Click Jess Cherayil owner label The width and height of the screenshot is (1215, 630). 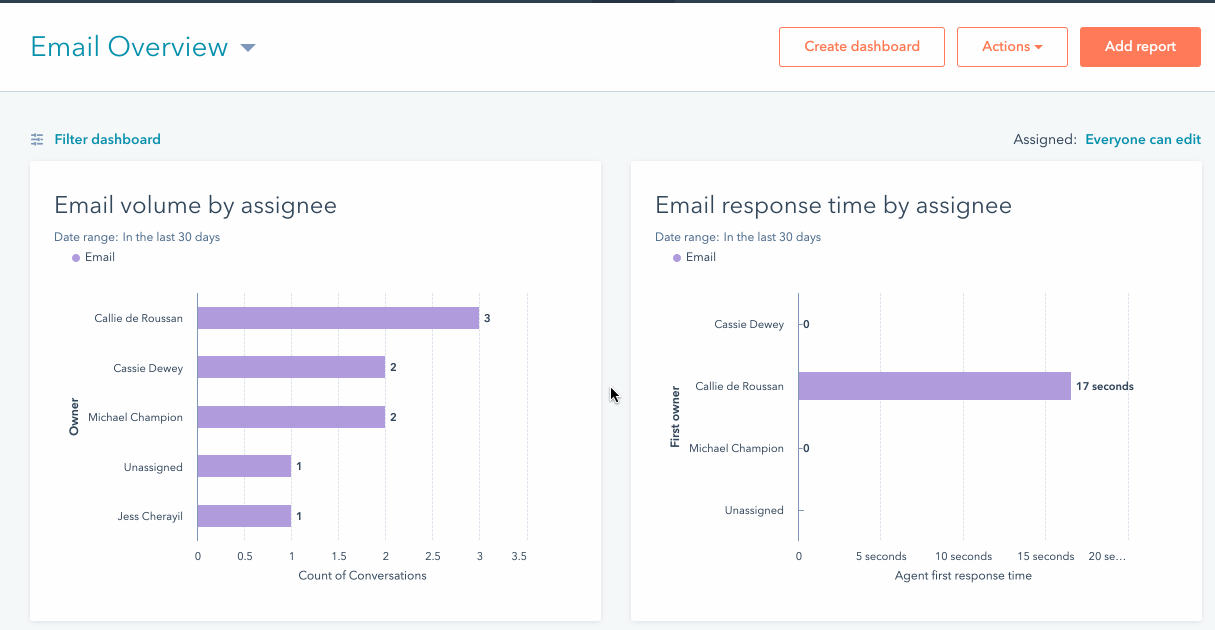(150, 516)
